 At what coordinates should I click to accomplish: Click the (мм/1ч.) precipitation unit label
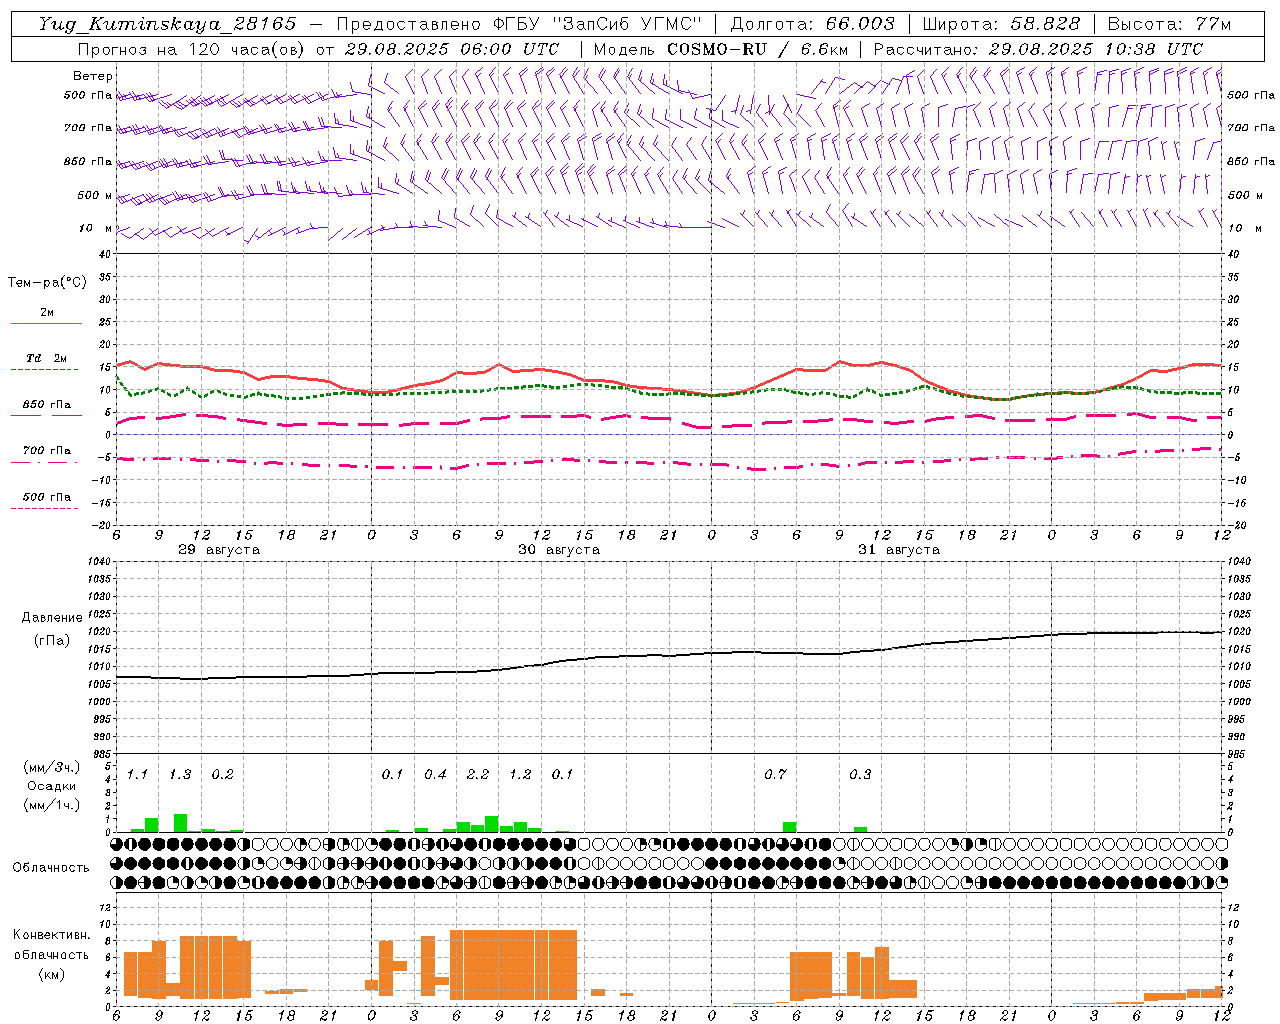(x=52, y=805)
